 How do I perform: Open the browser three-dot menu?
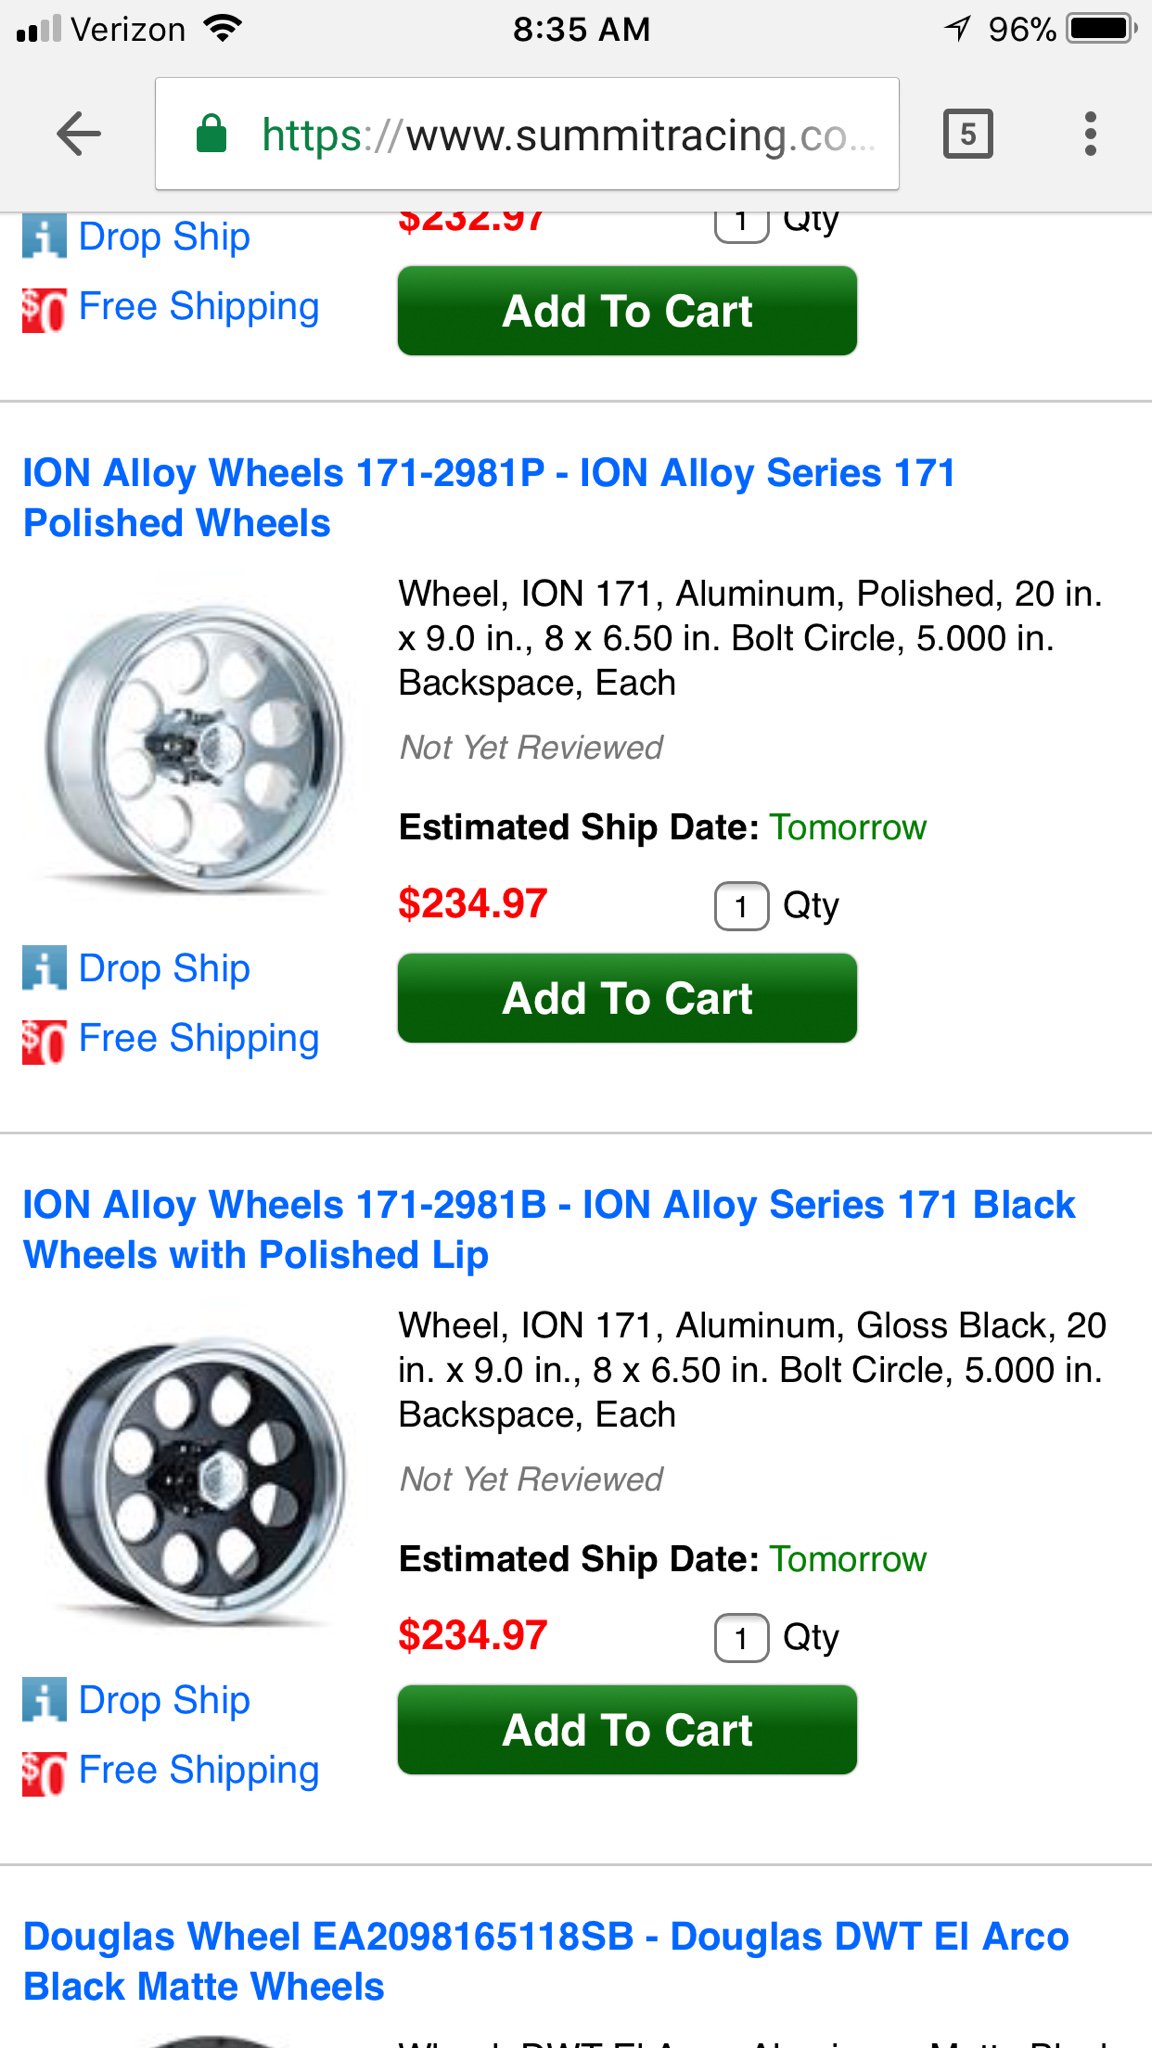[1090, 134]
